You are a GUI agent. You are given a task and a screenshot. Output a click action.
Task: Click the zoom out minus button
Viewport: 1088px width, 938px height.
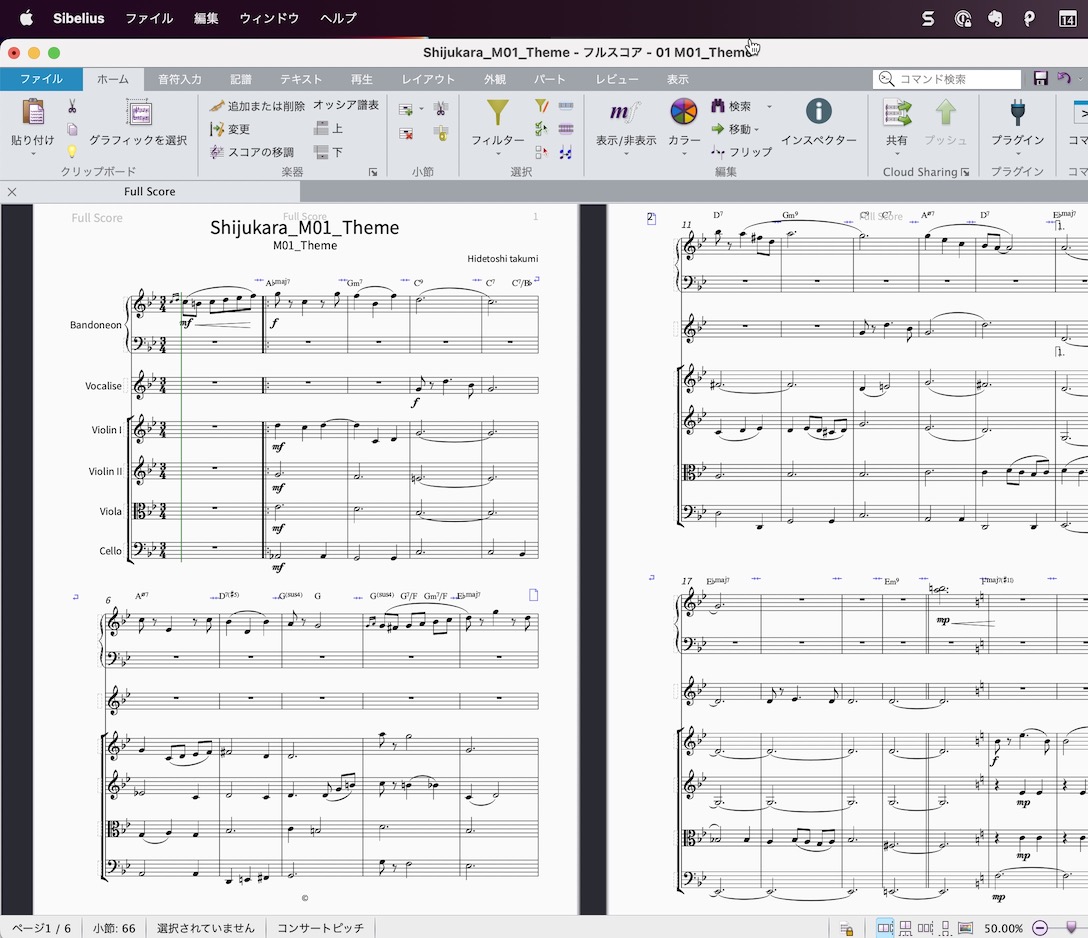pyautogui.click(x=1039, y=928)
